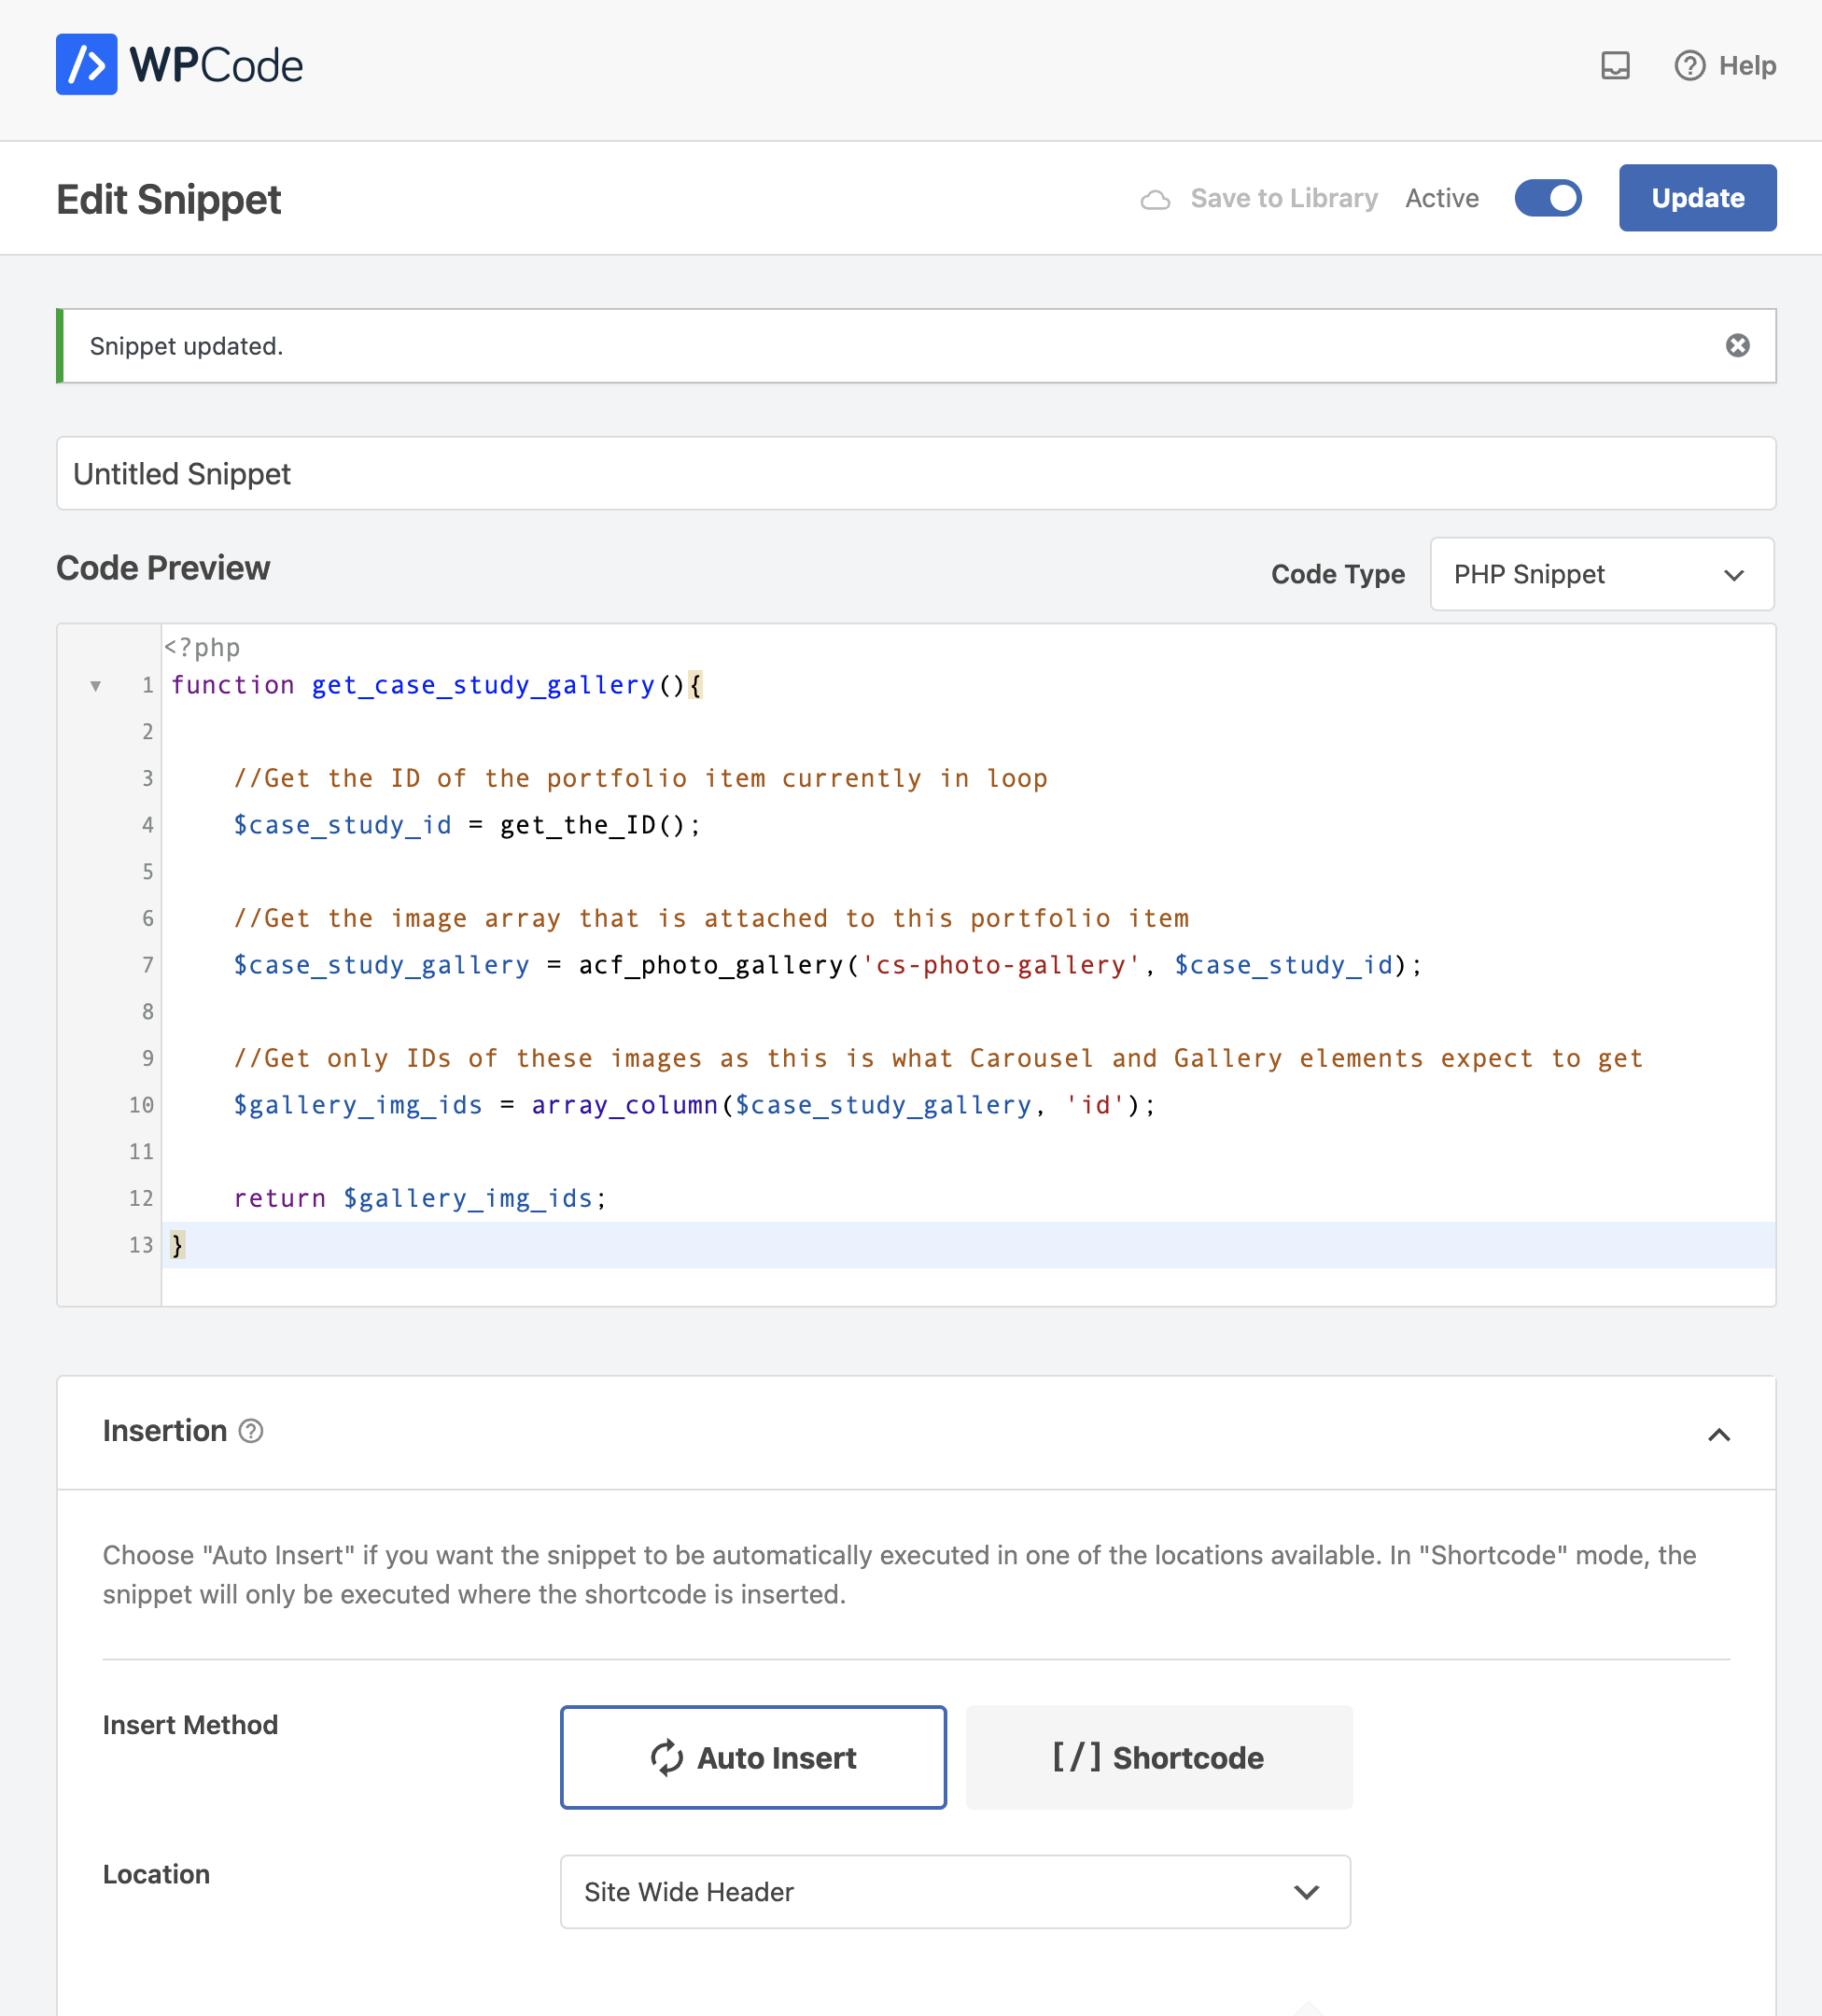Click the Insertion help question icon
Viewport: 1822px width, 2016px height.
[x=251, y=1431]
